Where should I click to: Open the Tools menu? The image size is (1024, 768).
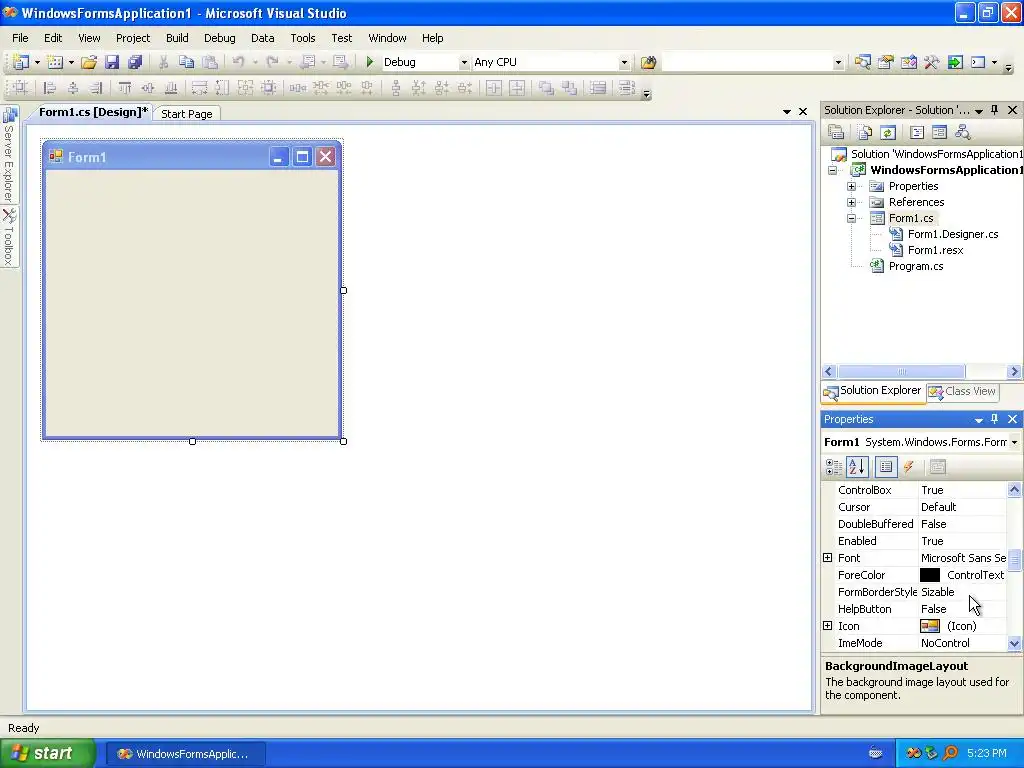pos(303,38)
